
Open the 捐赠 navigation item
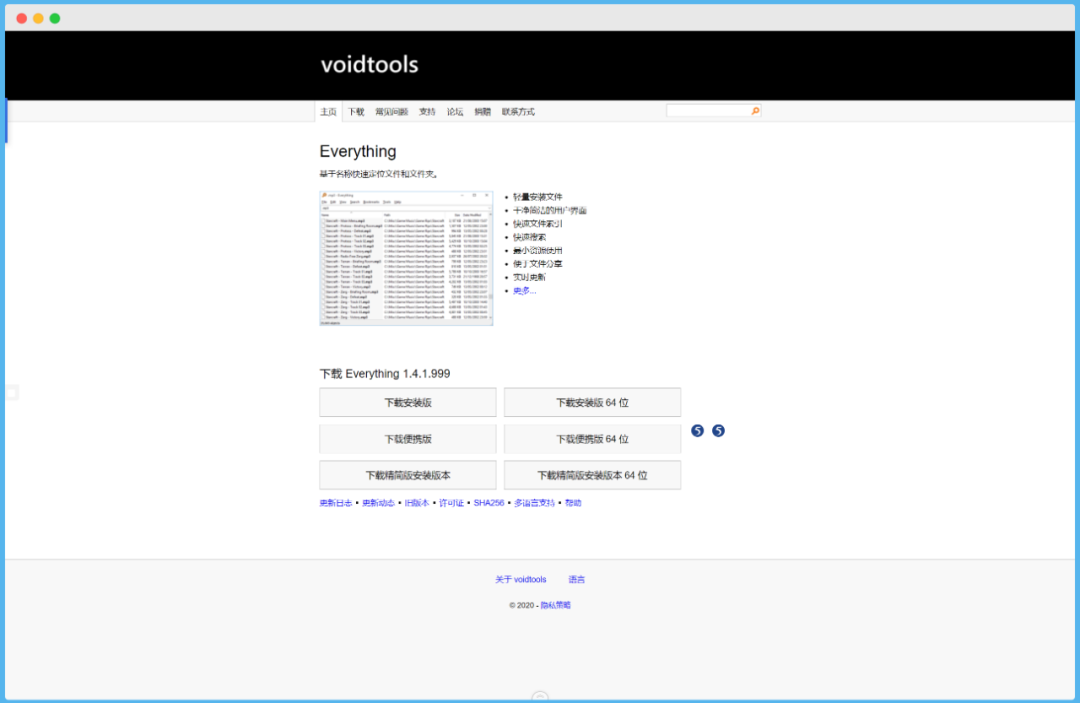pyautogui.click(x=480, y=111)
